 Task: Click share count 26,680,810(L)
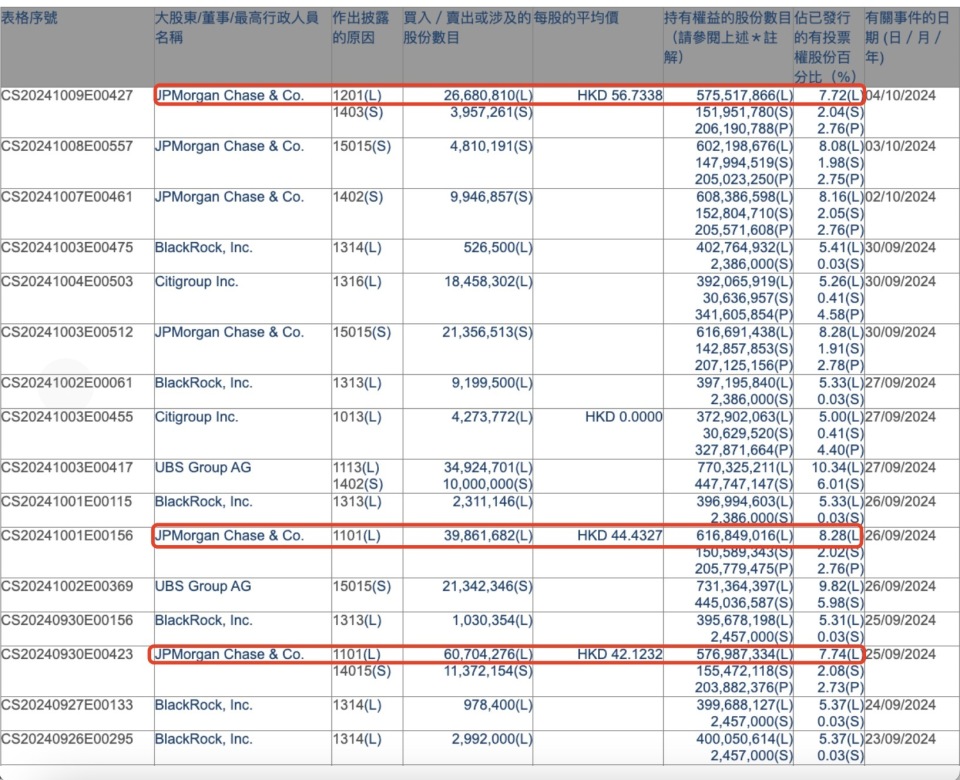coord(488,96)
